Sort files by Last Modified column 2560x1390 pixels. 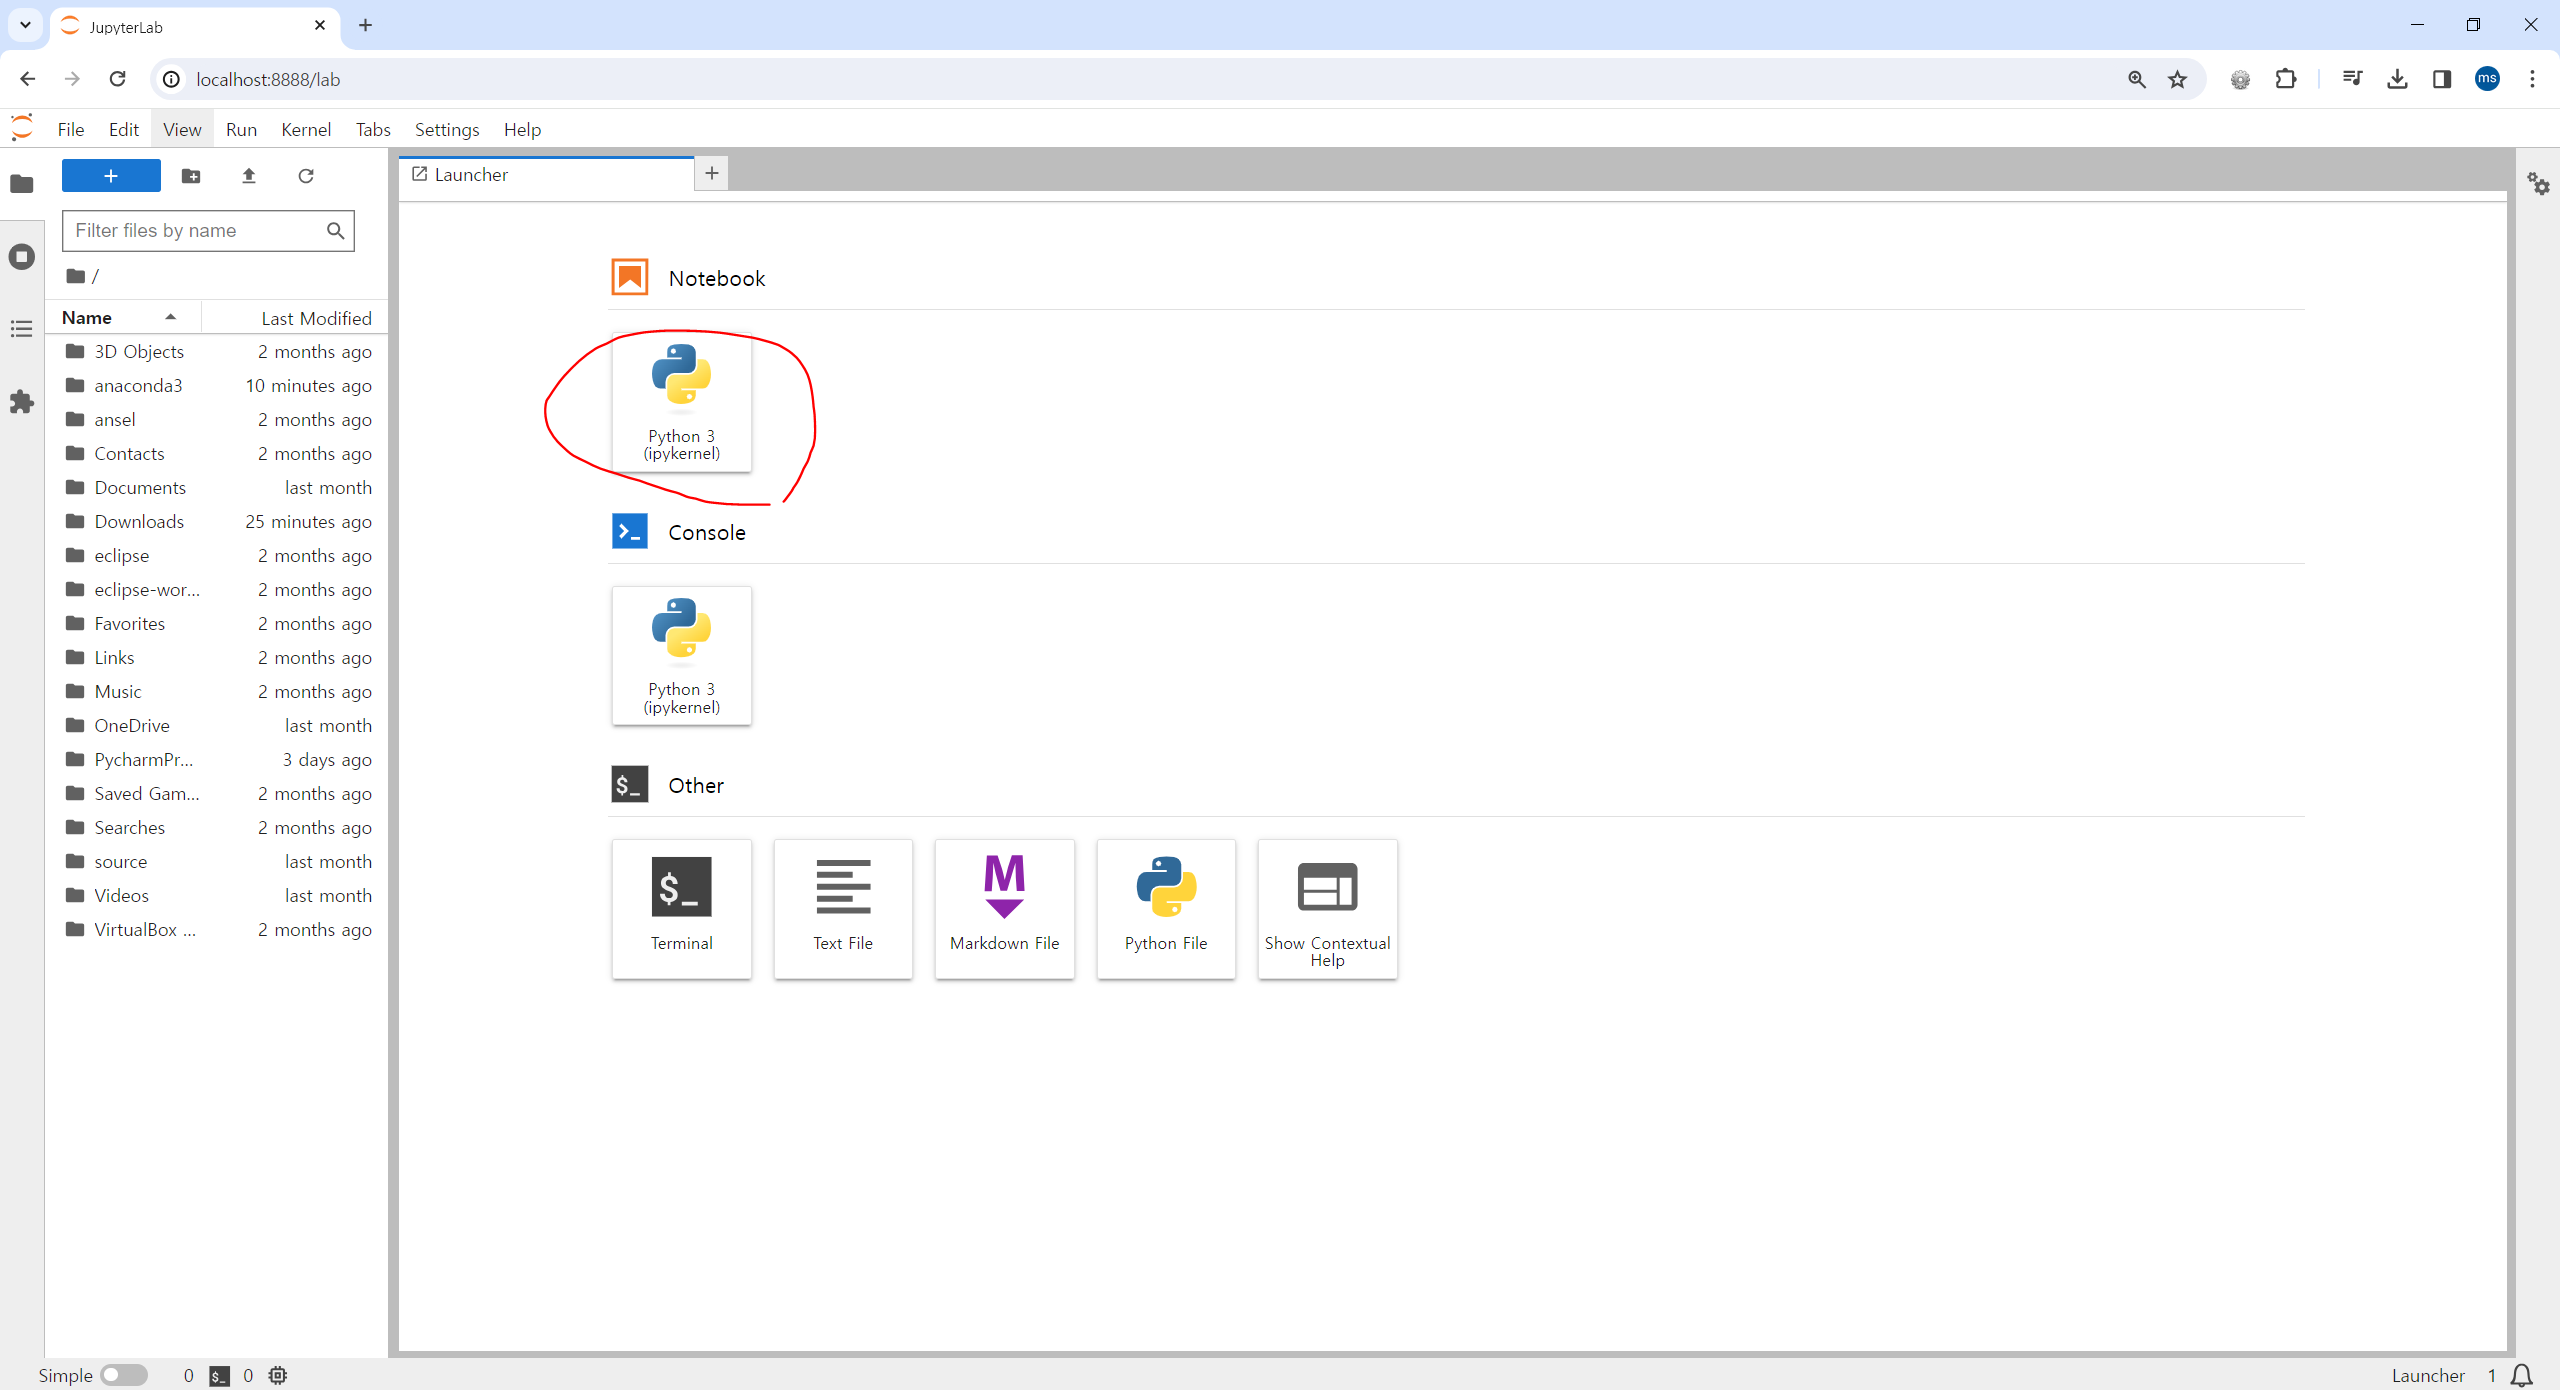coord(294,318)
